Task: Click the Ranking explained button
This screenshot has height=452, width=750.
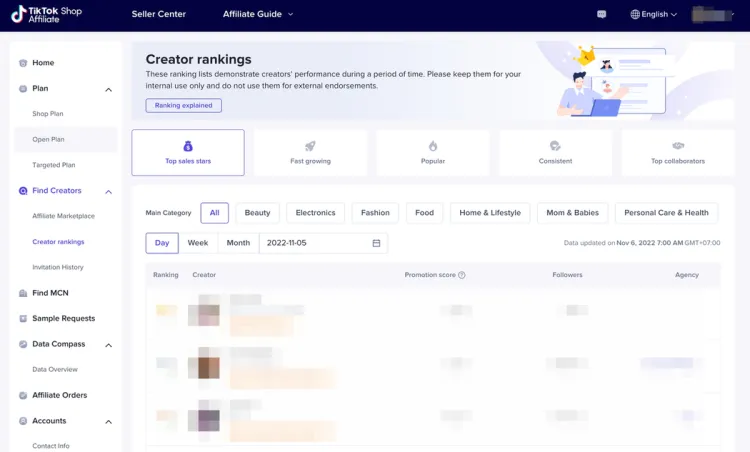Action: 184,105
